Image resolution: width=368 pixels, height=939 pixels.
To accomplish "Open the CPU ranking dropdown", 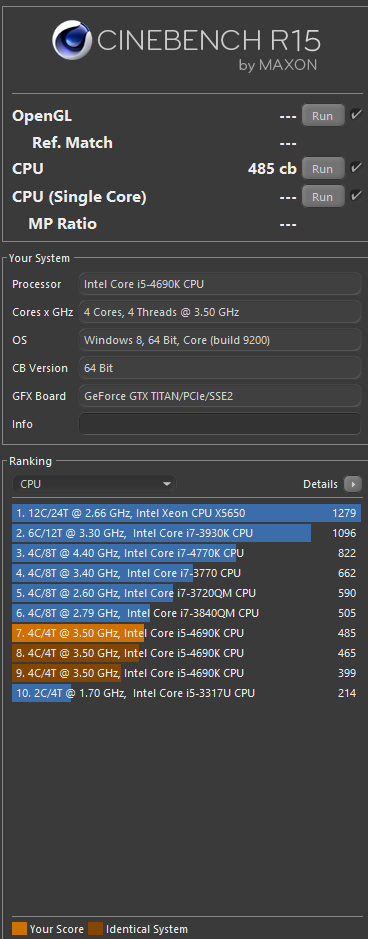I will [94, 484].
